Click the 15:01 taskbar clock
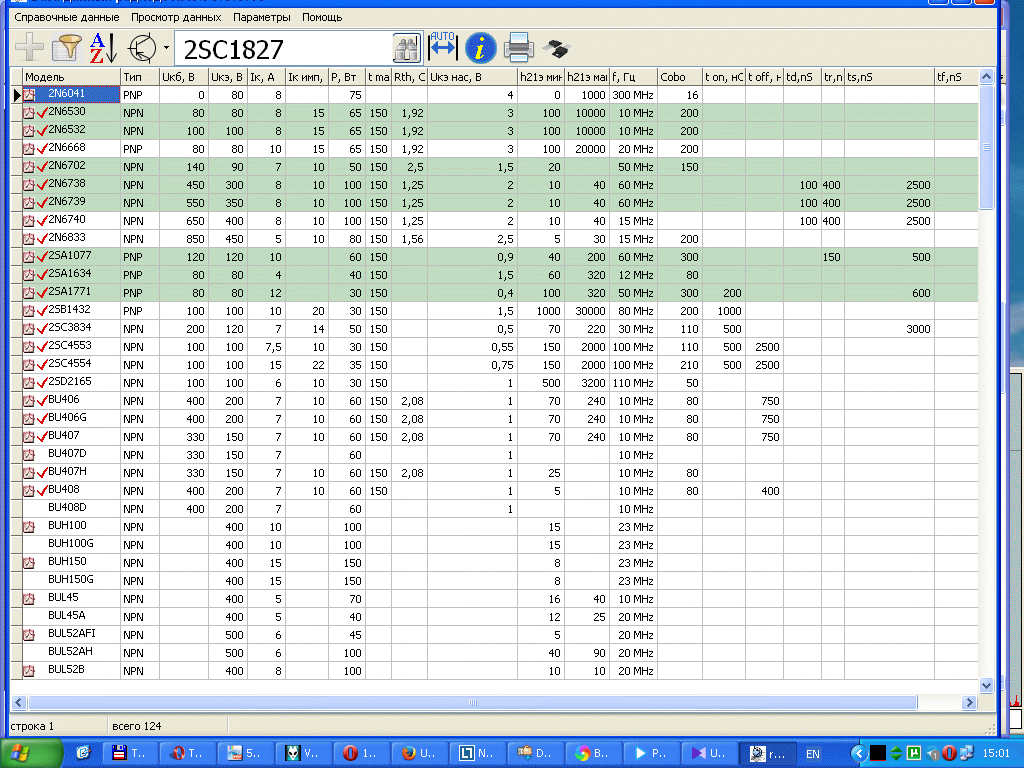 (995, 753)
